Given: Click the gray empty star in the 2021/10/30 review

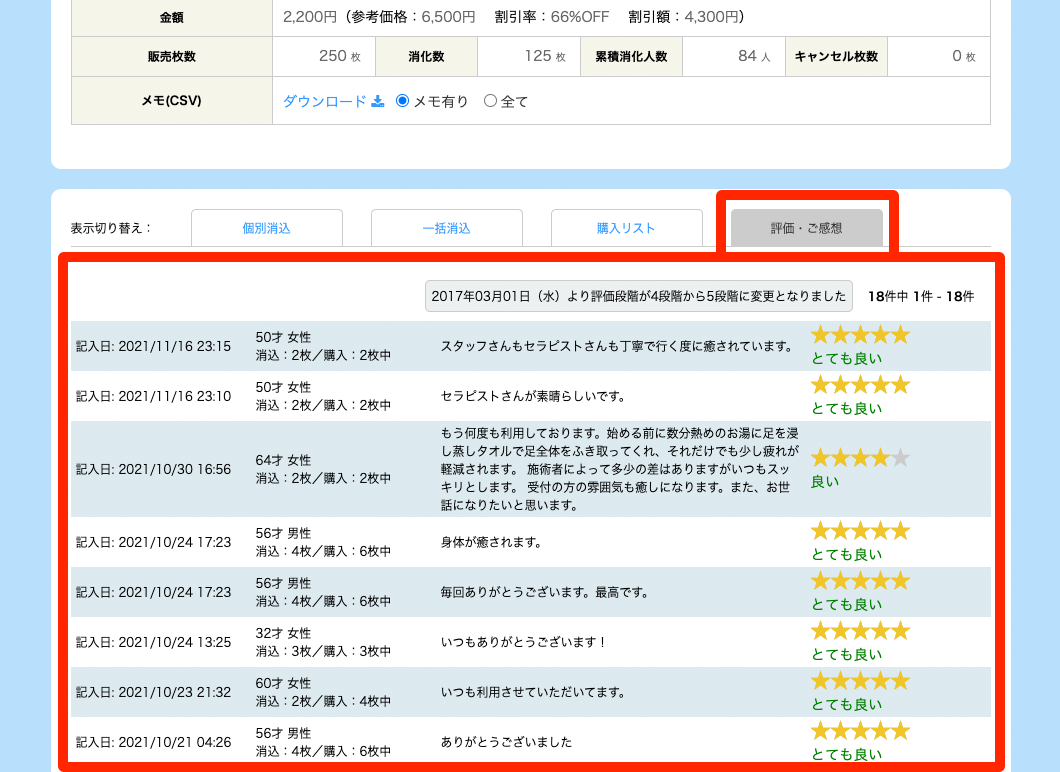Looking at the screenshot, I should coord(900,458).
